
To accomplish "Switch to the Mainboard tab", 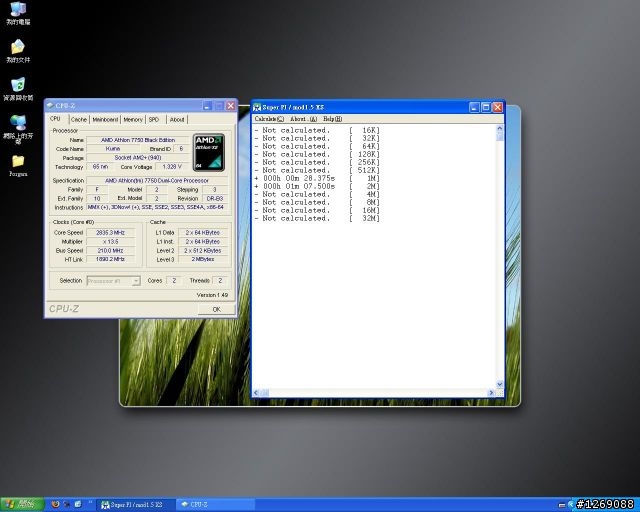I will [x=105, y=120].
